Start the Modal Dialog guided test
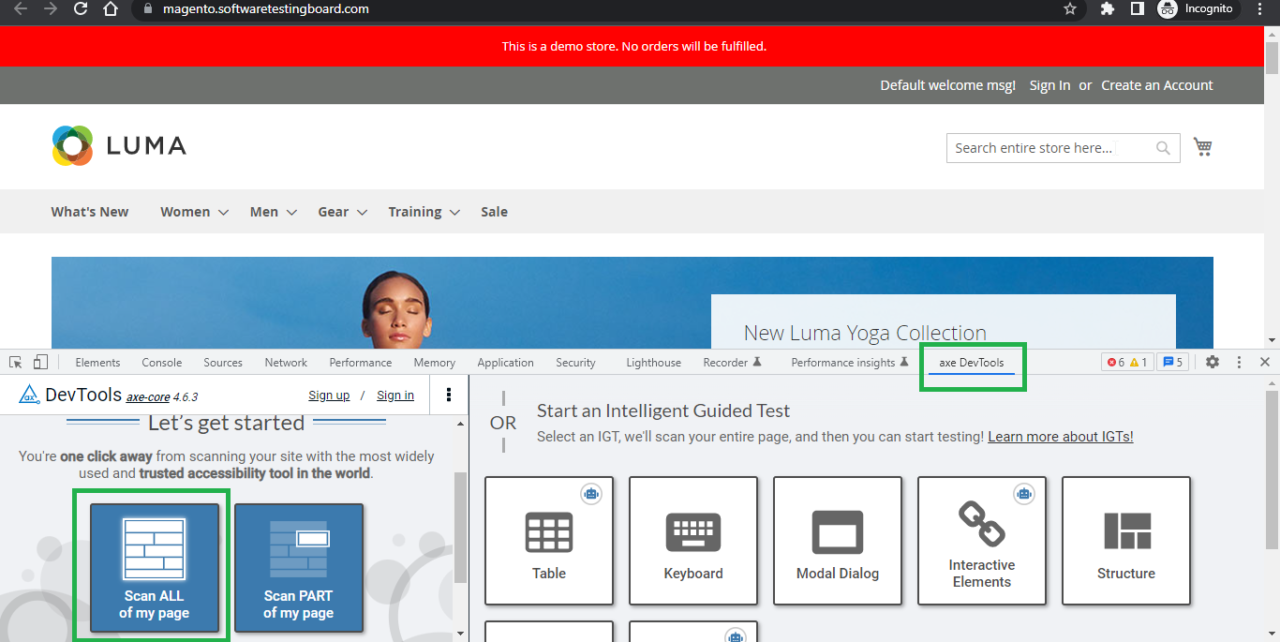 coord(837,541)
